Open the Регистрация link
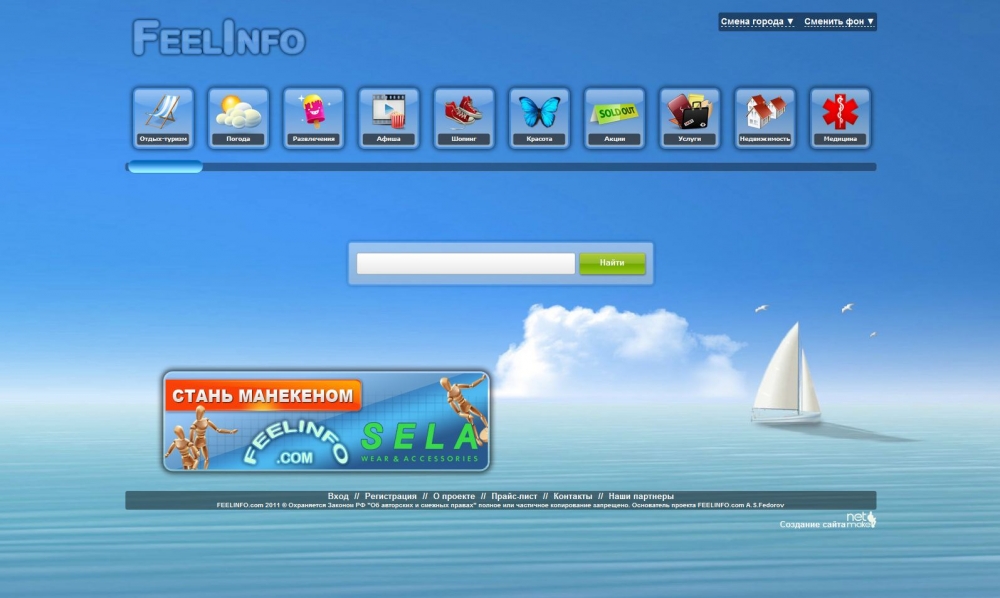This screenshot has width=1000, height=598. [x=390, y=496]
